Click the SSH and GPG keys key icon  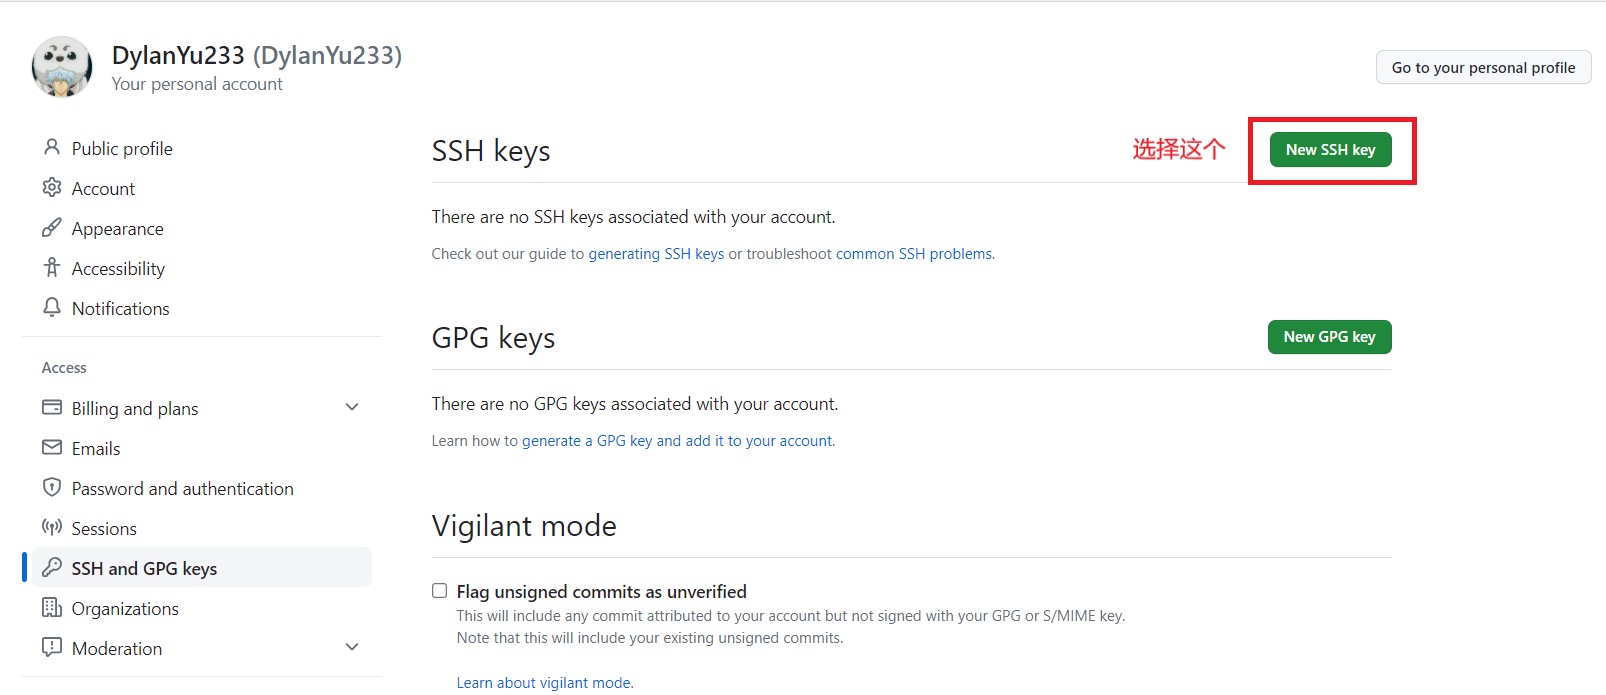[x=52, y=568]
